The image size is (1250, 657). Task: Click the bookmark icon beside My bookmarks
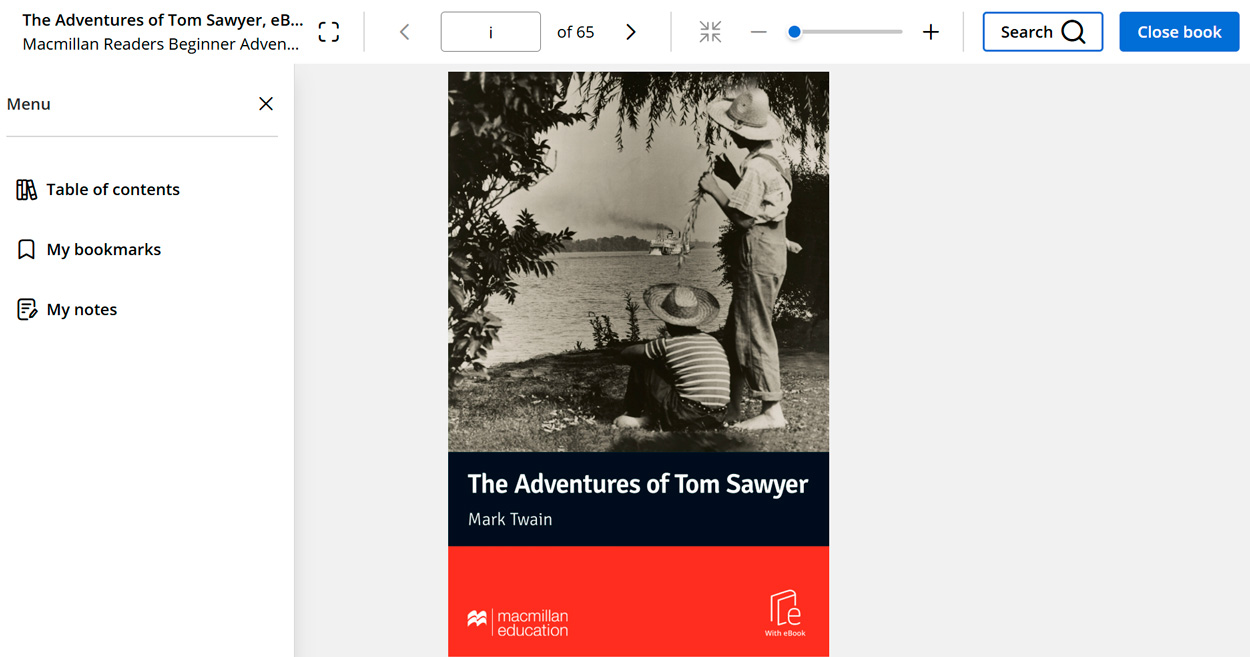pyautogui.click(x=27, y=250)
